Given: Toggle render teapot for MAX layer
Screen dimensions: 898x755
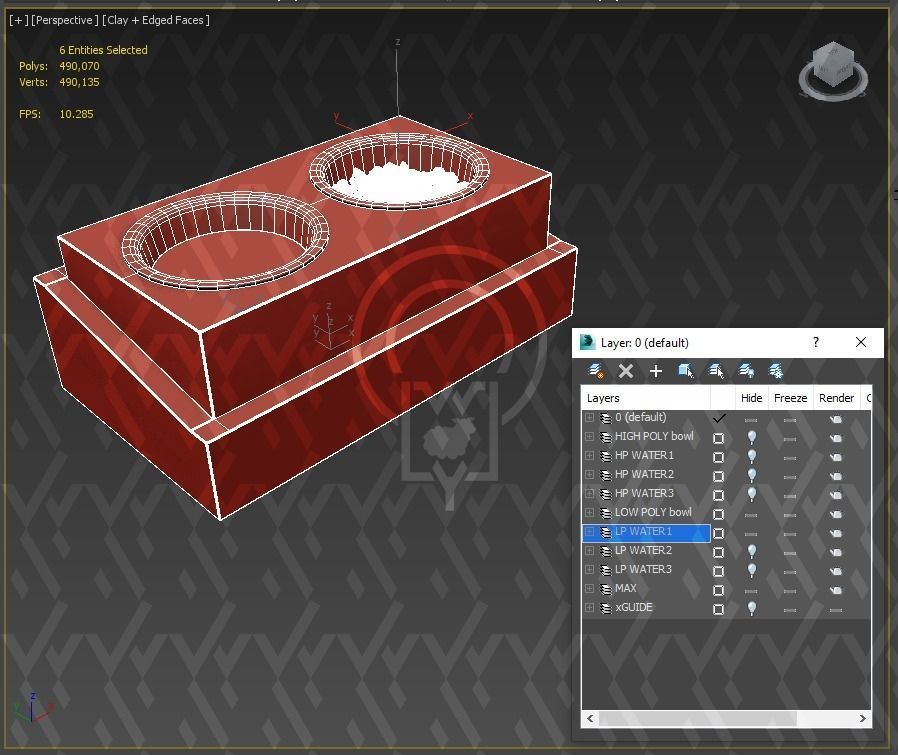Looking at the screenshot, I should 836,590.
